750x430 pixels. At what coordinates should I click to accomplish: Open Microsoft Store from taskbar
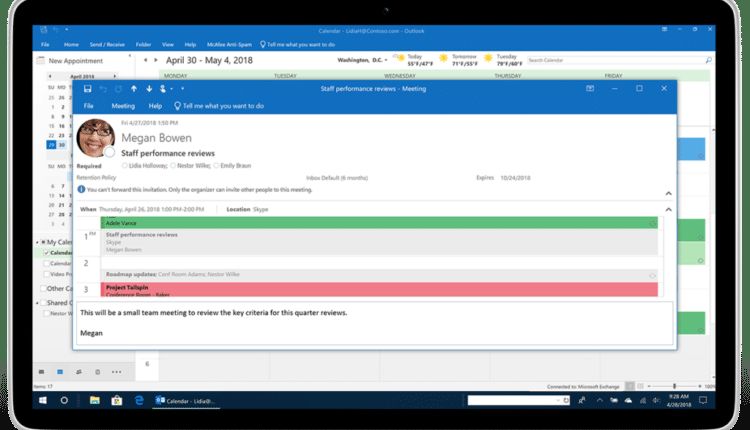(x=117, y=400)
